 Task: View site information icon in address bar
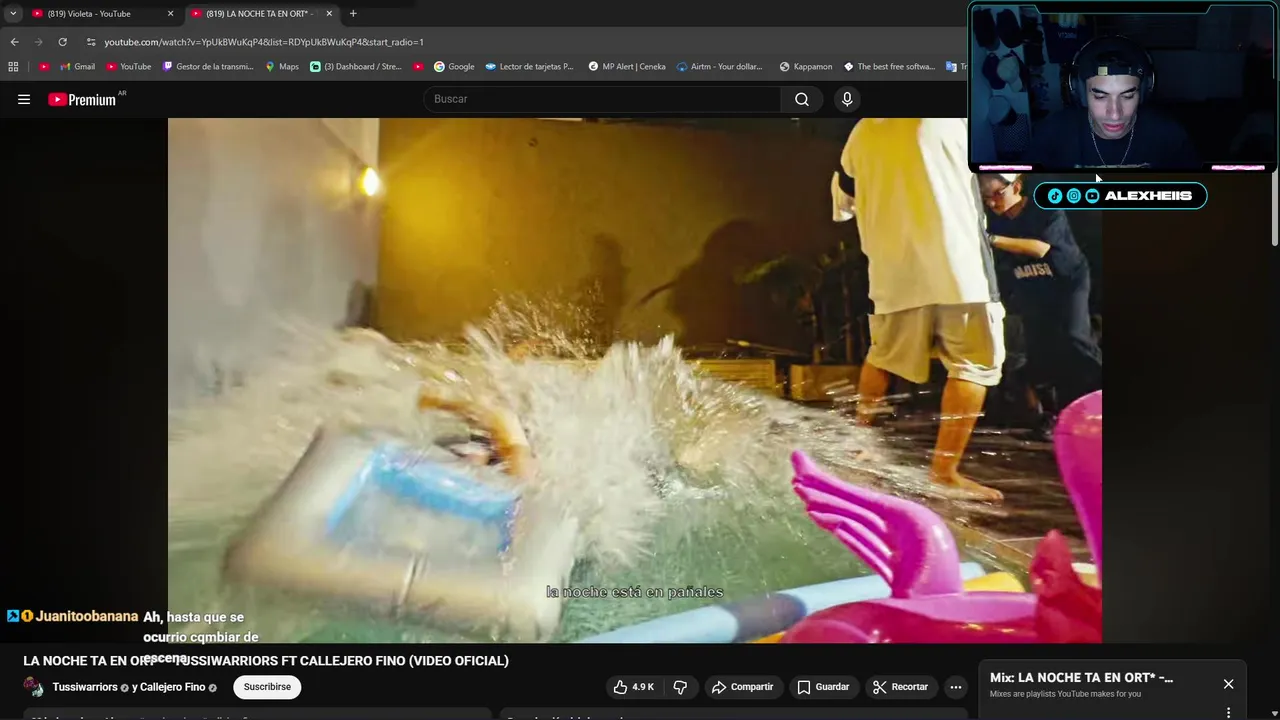click(91, 42)
